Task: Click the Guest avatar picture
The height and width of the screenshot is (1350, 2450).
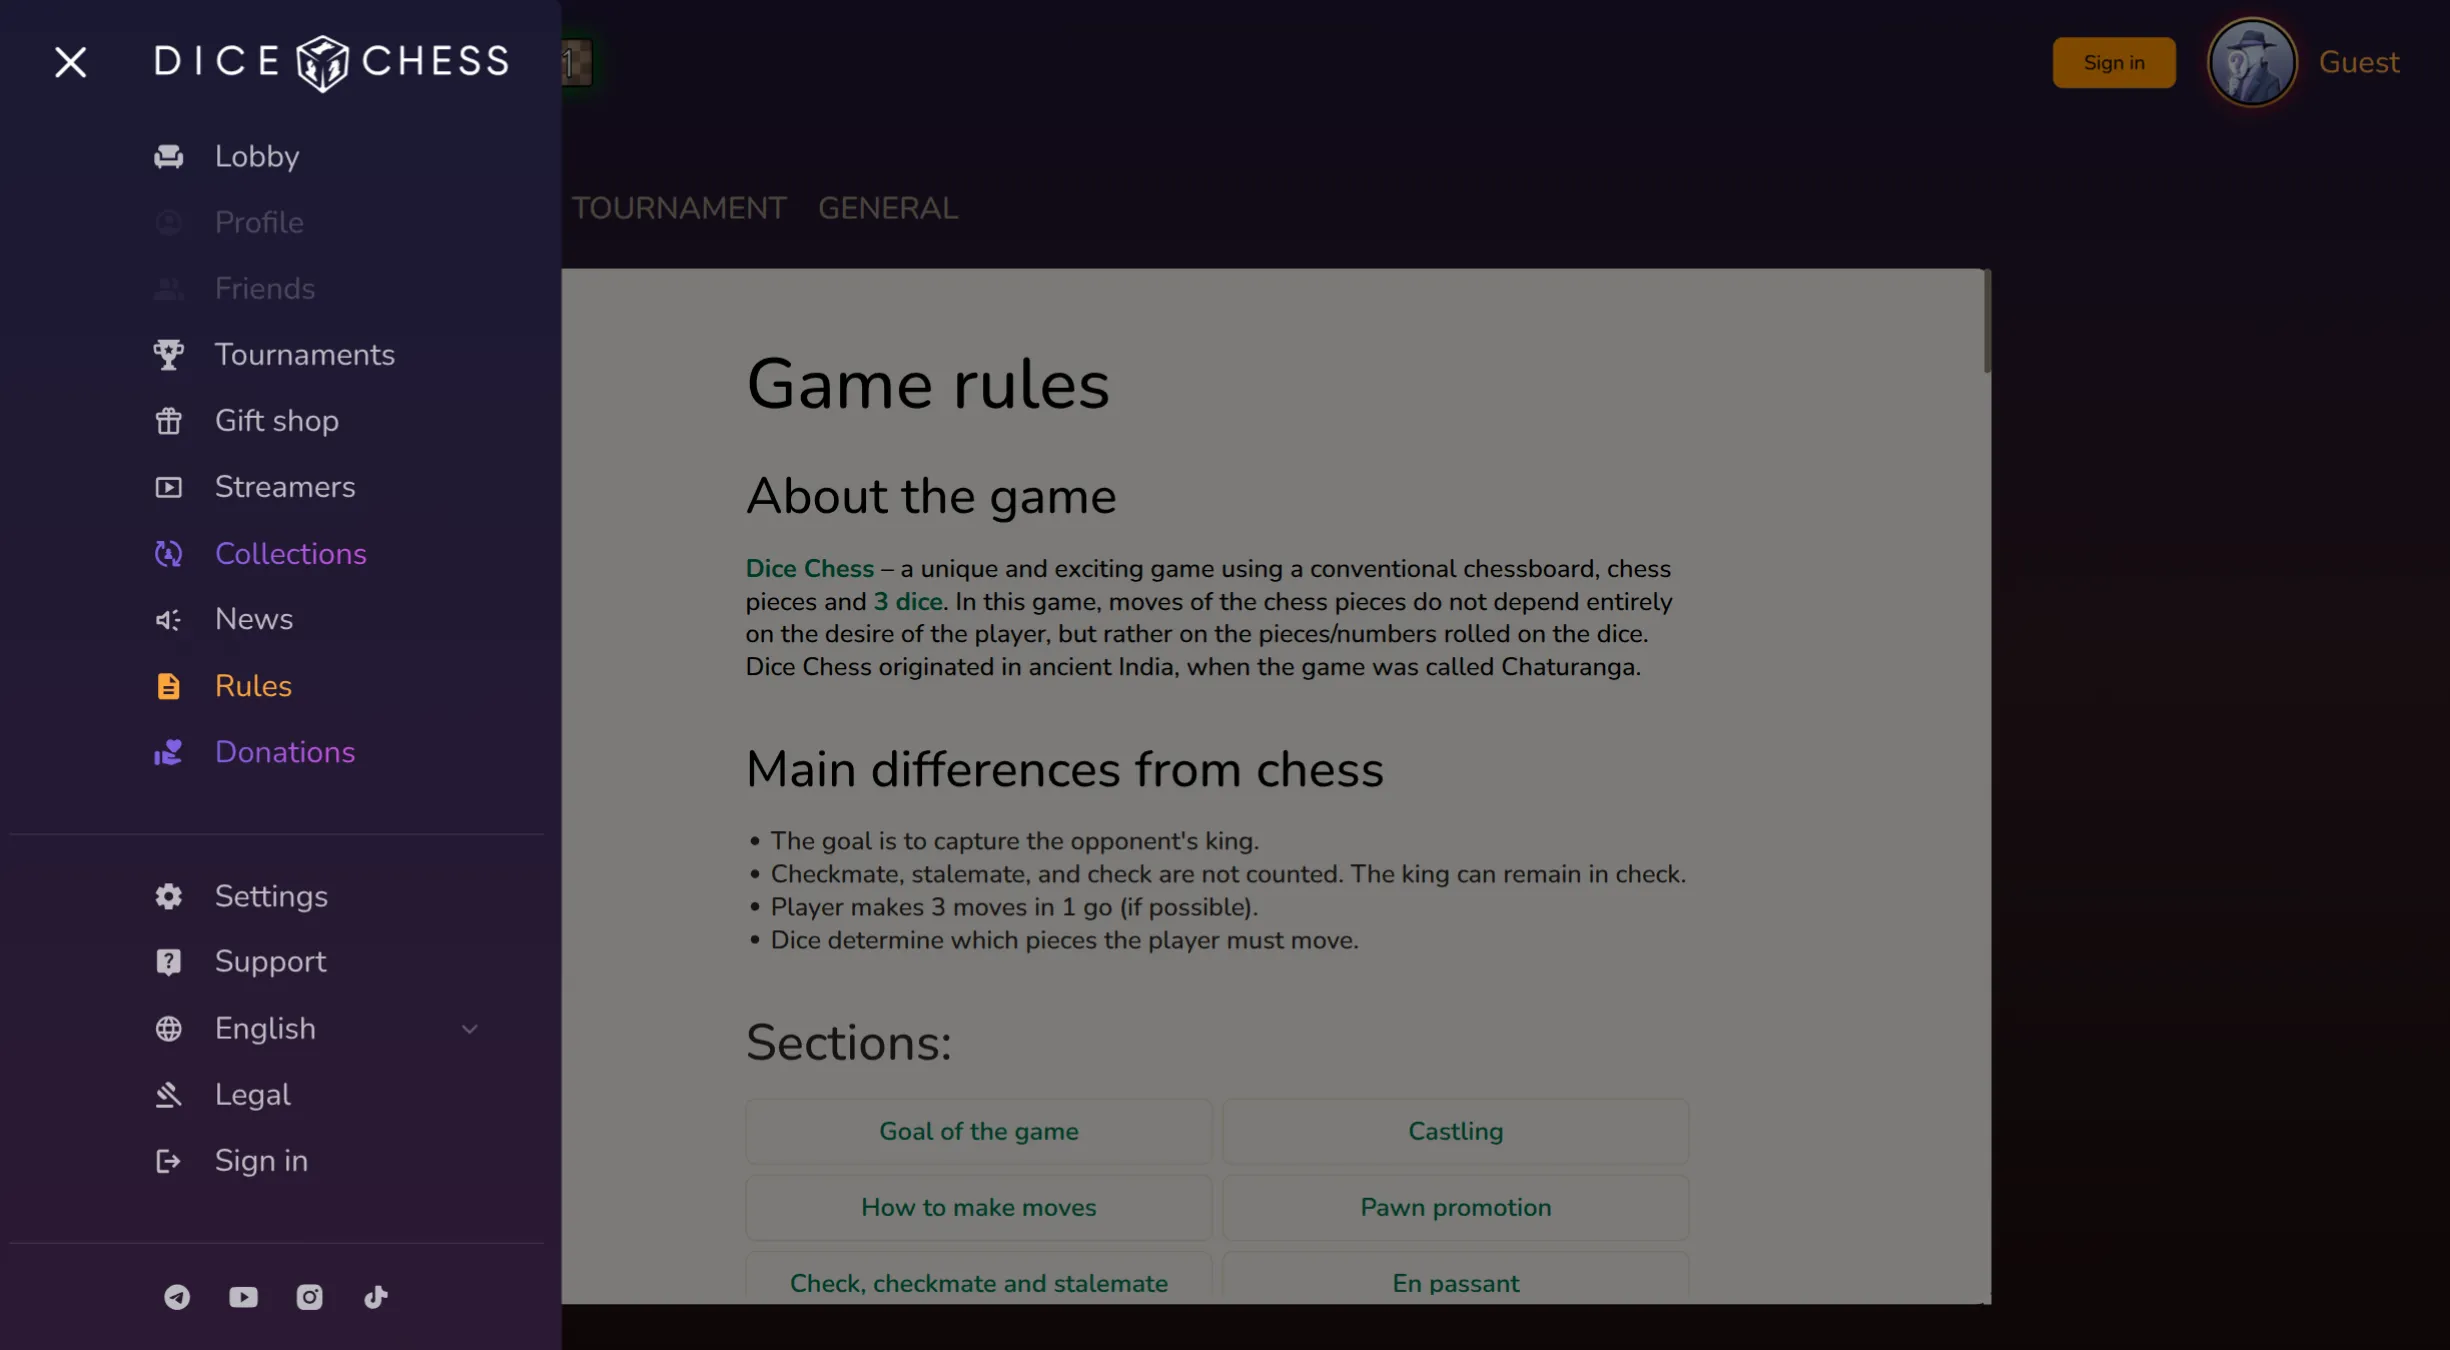Action: click(x=2252, y=63)
